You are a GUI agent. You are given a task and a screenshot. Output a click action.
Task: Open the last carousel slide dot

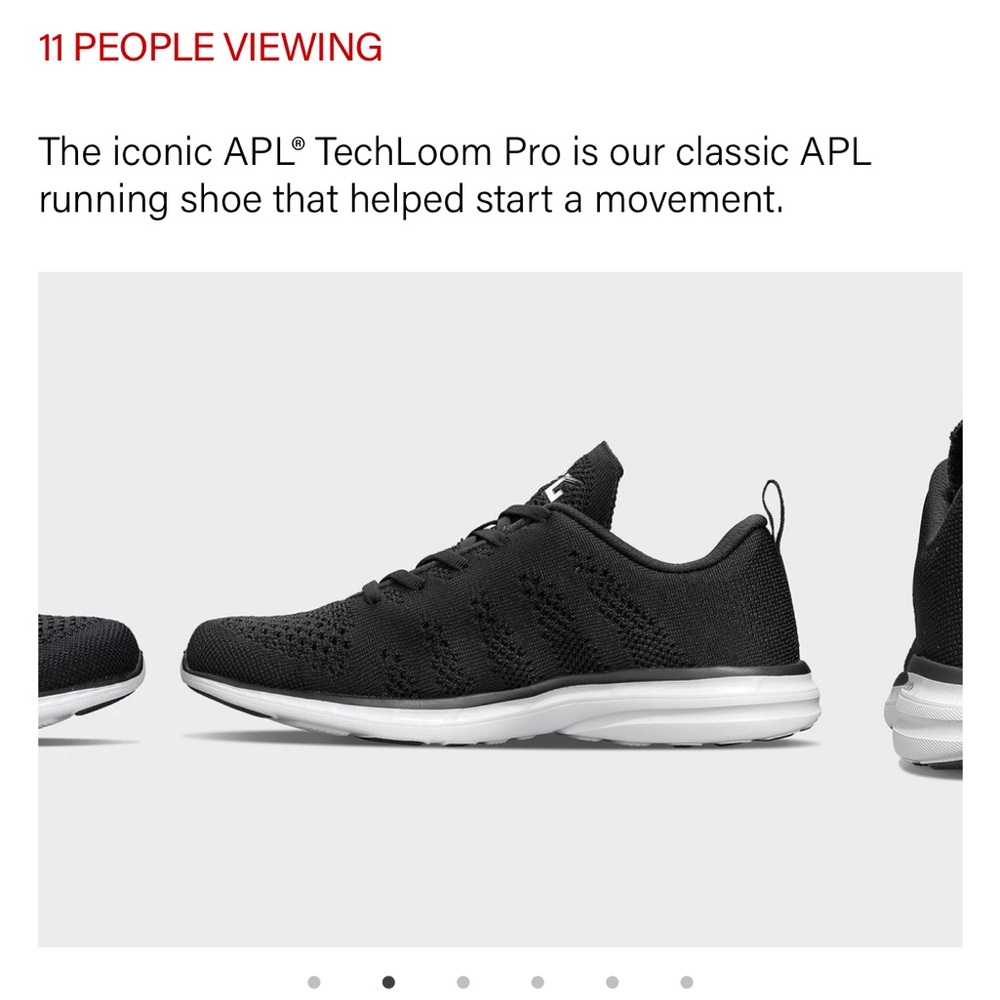coord(686,982)
